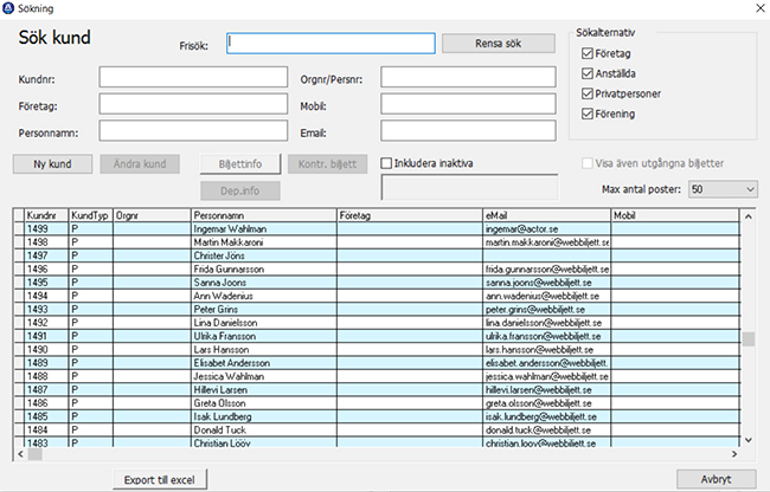Click into the Personnamn input field
The image size is (770, 492).
(x=193, y=131)
